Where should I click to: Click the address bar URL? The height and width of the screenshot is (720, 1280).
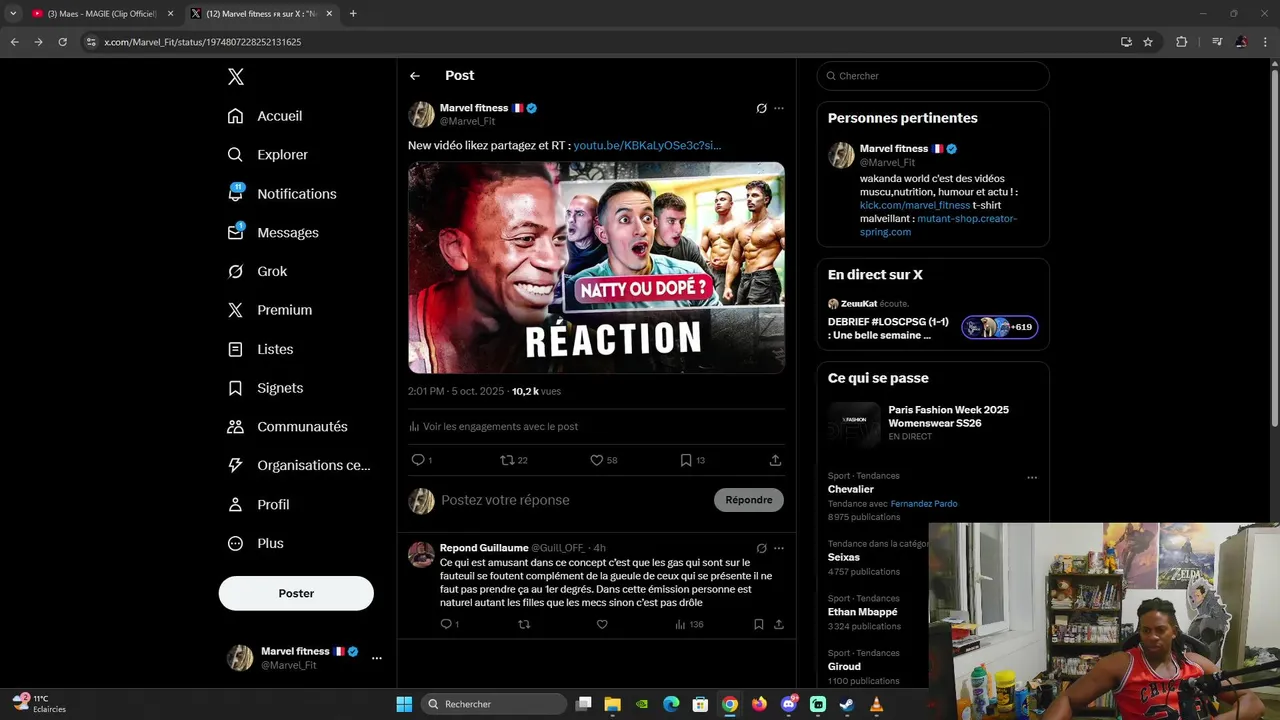(x=203, y=42)
